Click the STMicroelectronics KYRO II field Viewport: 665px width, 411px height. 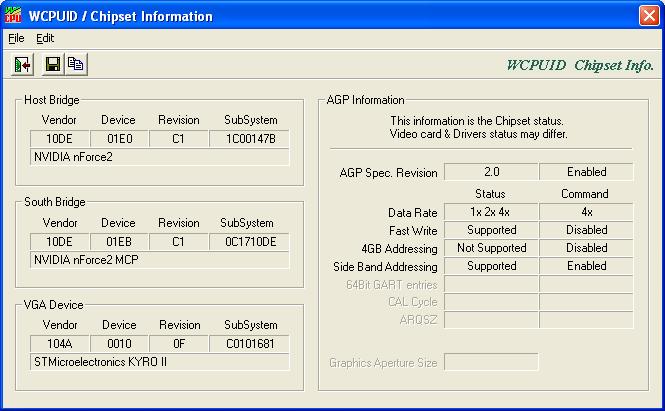(160, 362)
